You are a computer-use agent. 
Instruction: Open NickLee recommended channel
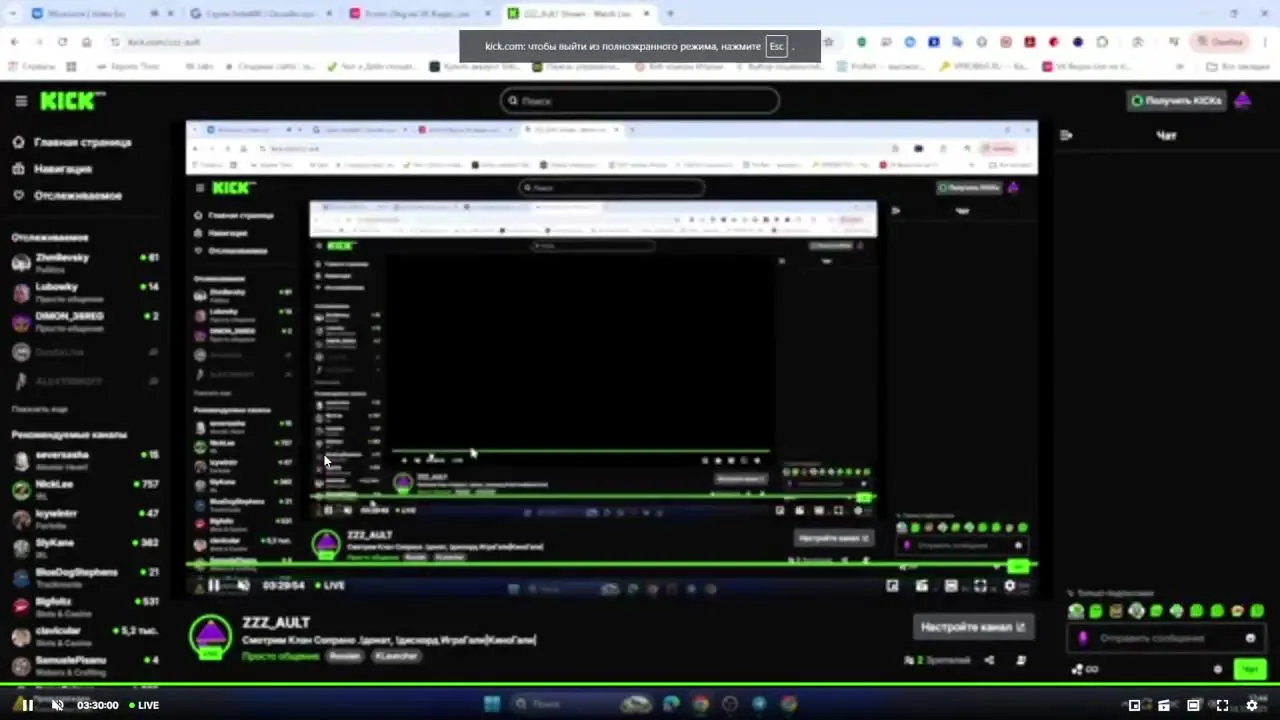pos(85,489)
